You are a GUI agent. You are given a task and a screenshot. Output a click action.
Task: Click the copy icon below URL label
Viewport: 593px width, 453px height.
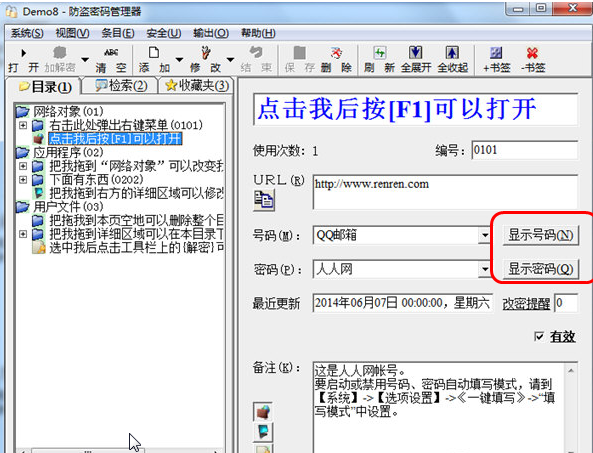click(x=264, y=200)
